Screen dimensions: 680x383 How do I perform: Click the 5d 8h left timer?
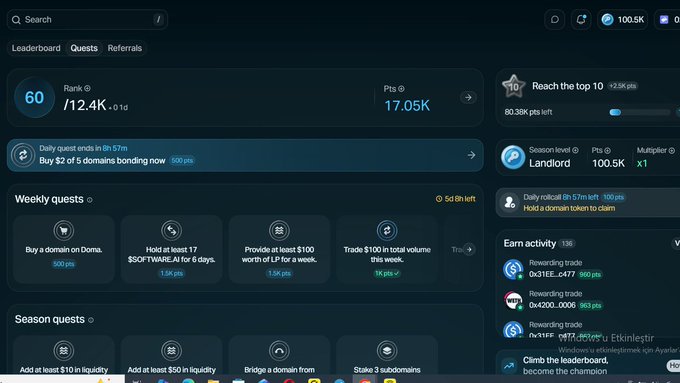[455, 199]
